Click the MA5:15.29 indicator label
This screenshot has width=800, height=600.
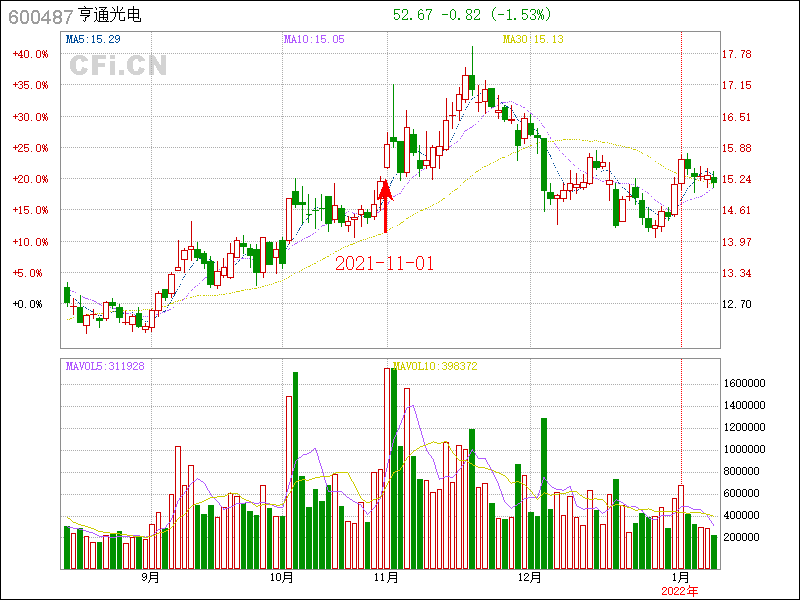click(x=93, y=39)
